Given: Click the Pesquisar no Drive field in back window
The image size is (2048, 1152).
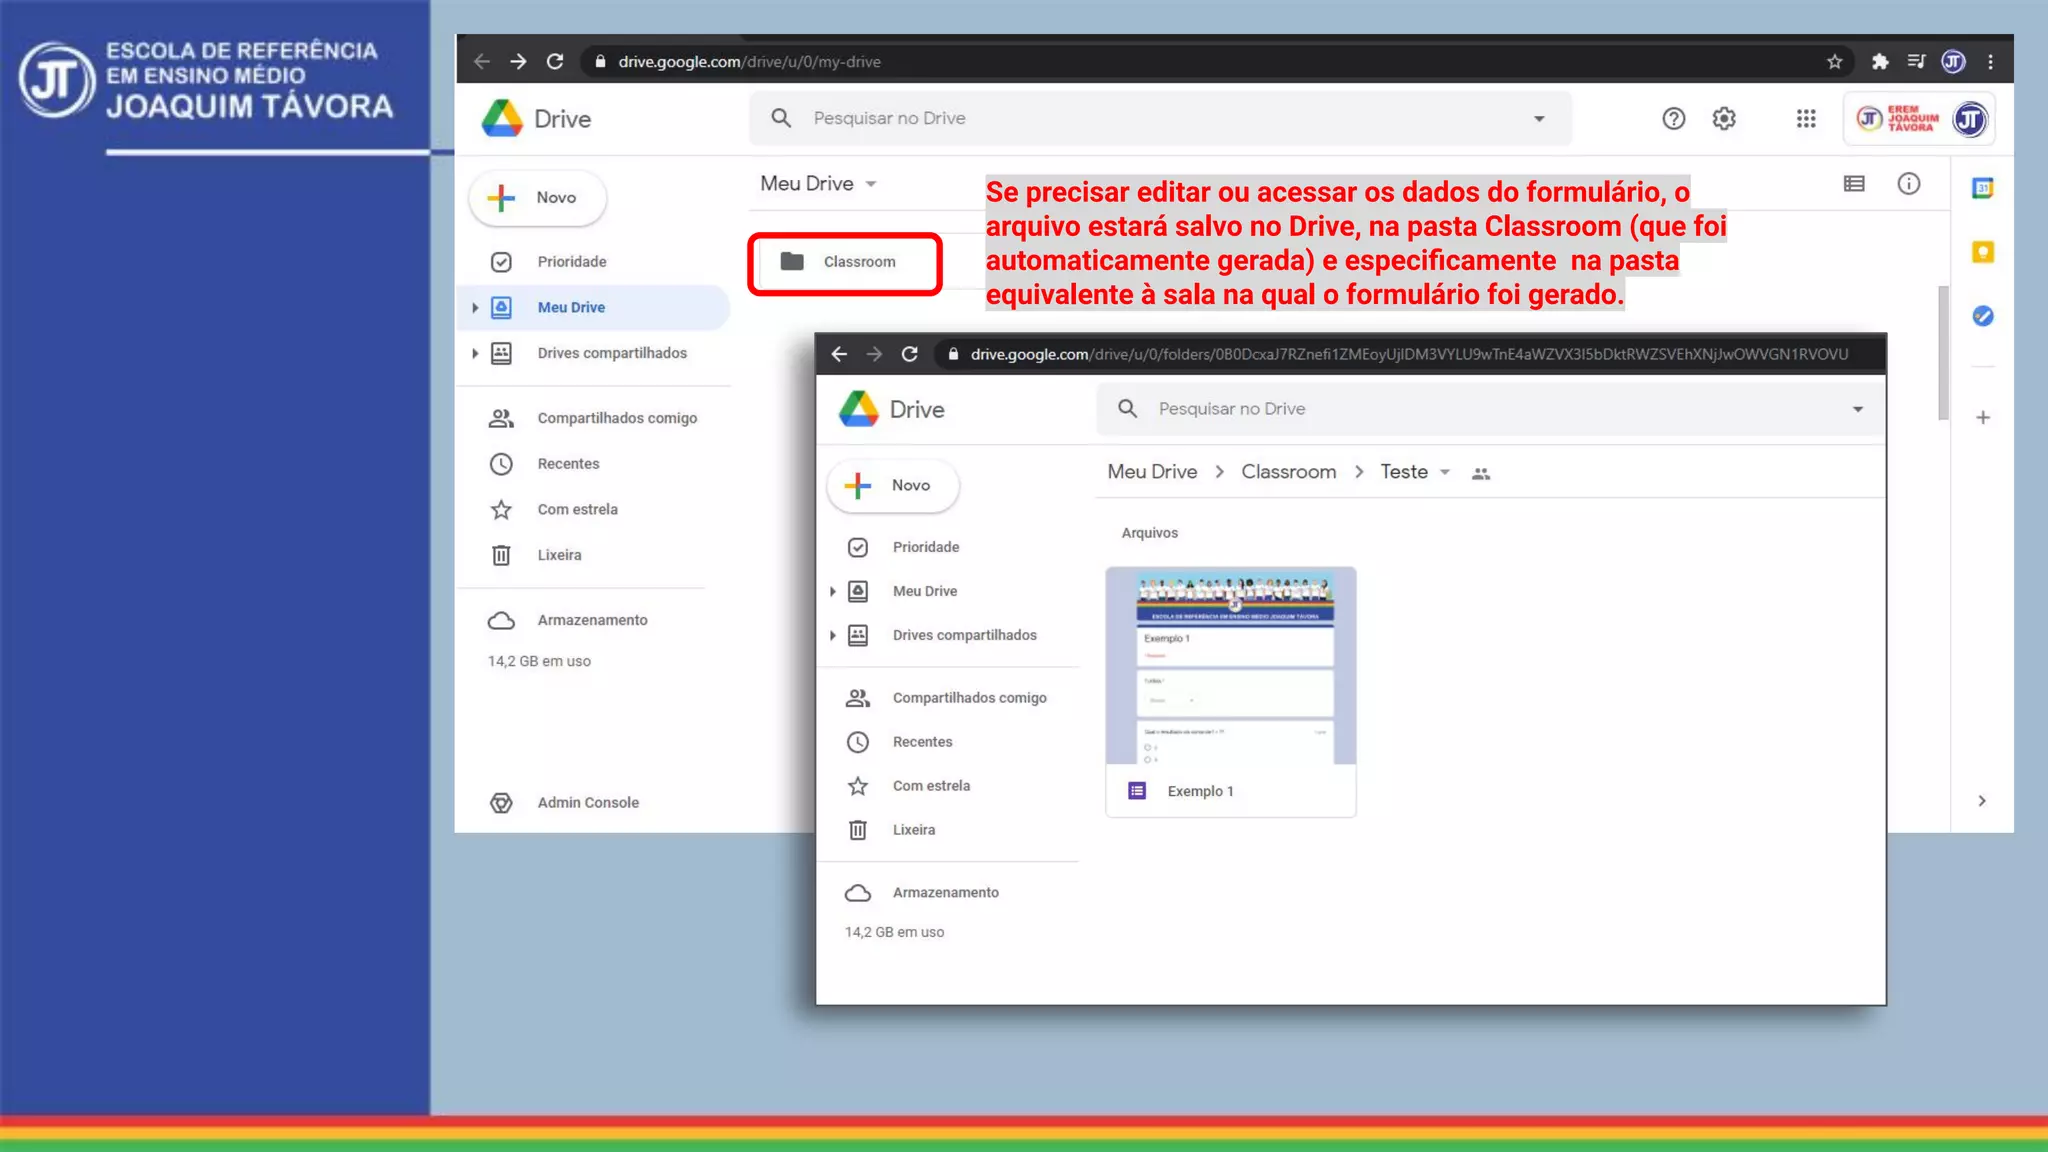Looking at the screenshot, I should pos(1160,119).
